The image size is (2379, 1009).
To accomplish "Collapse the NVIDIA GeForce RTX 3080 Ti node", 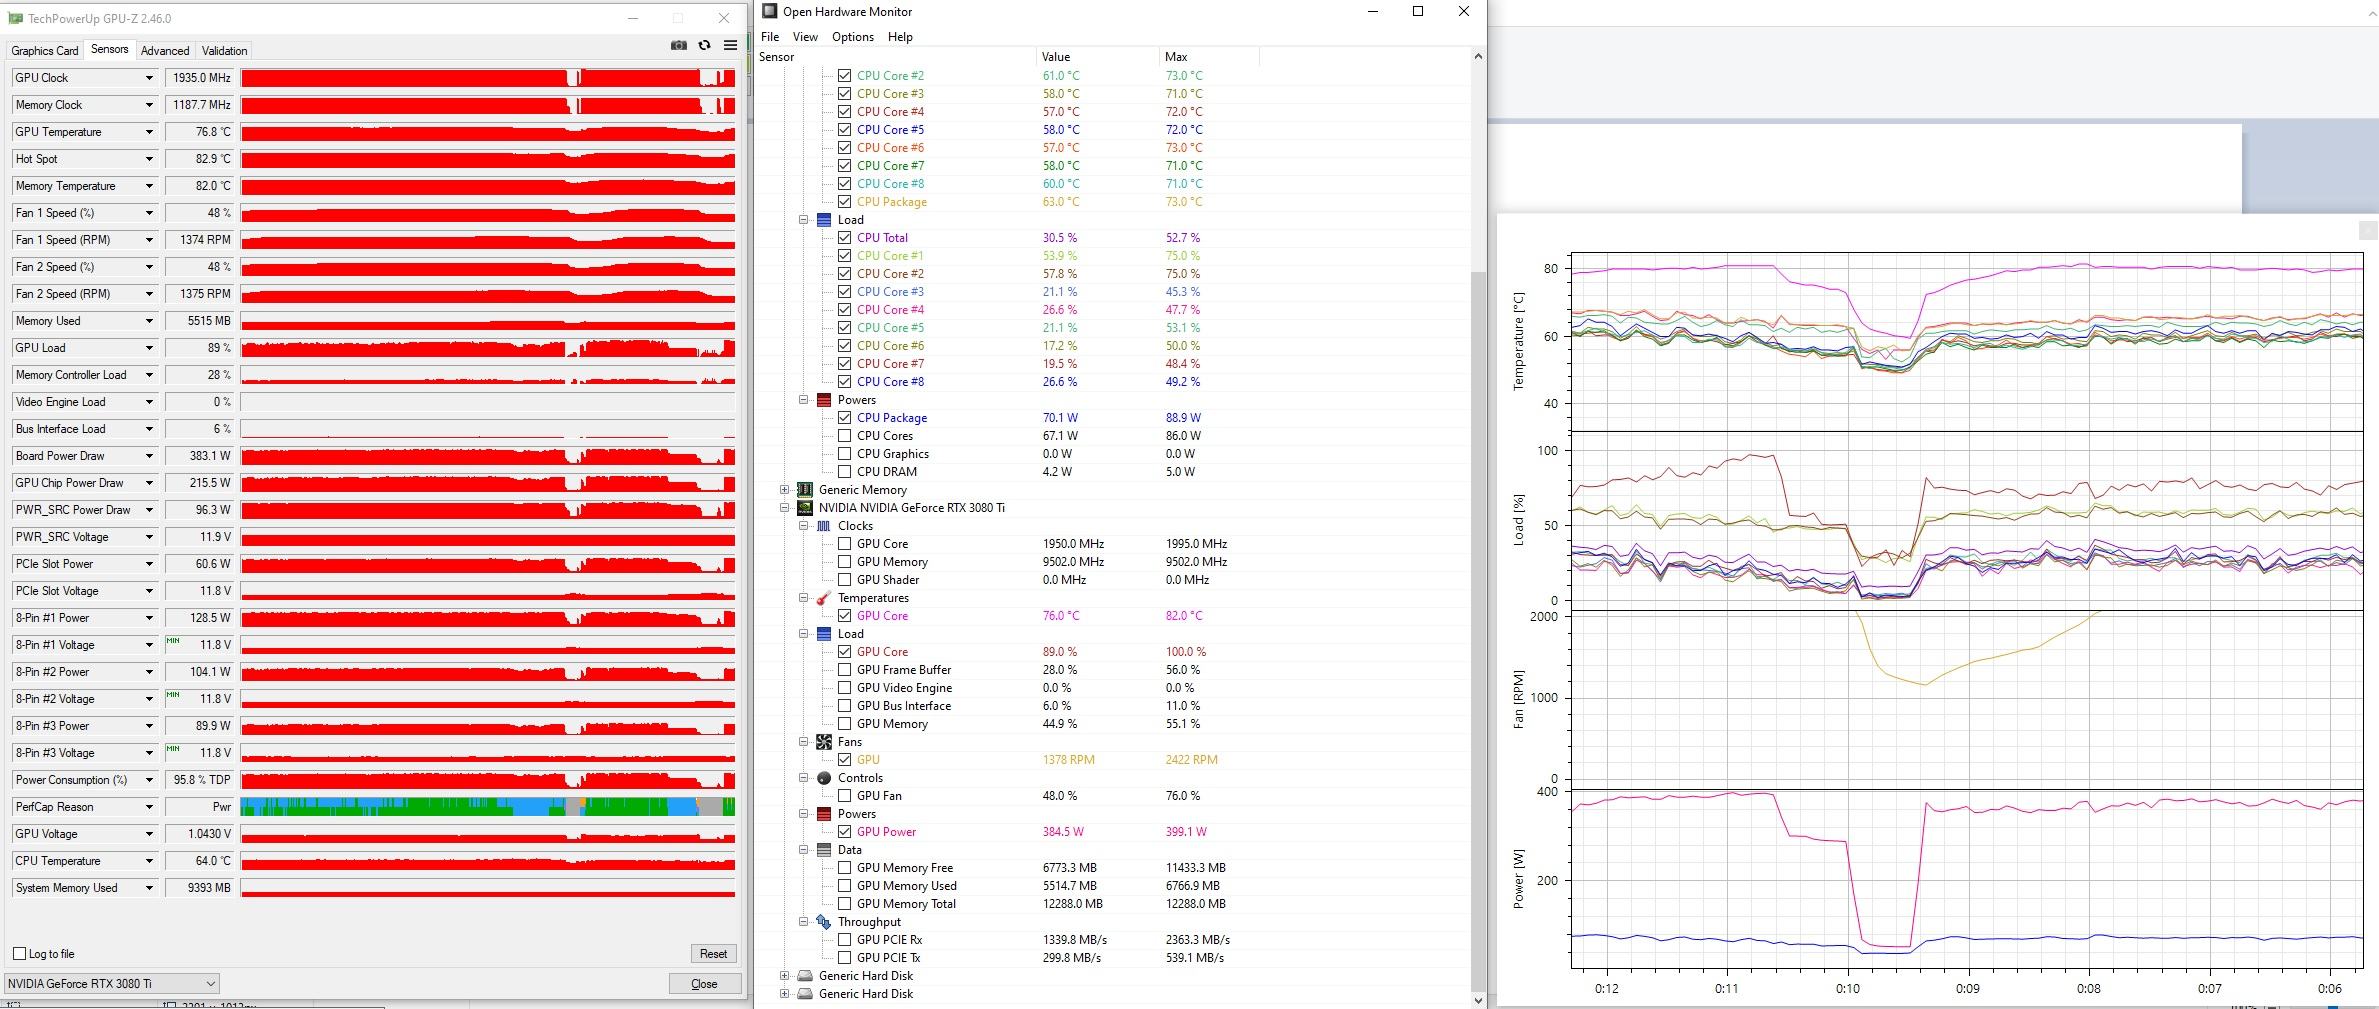I will click(x=785, y=508).
